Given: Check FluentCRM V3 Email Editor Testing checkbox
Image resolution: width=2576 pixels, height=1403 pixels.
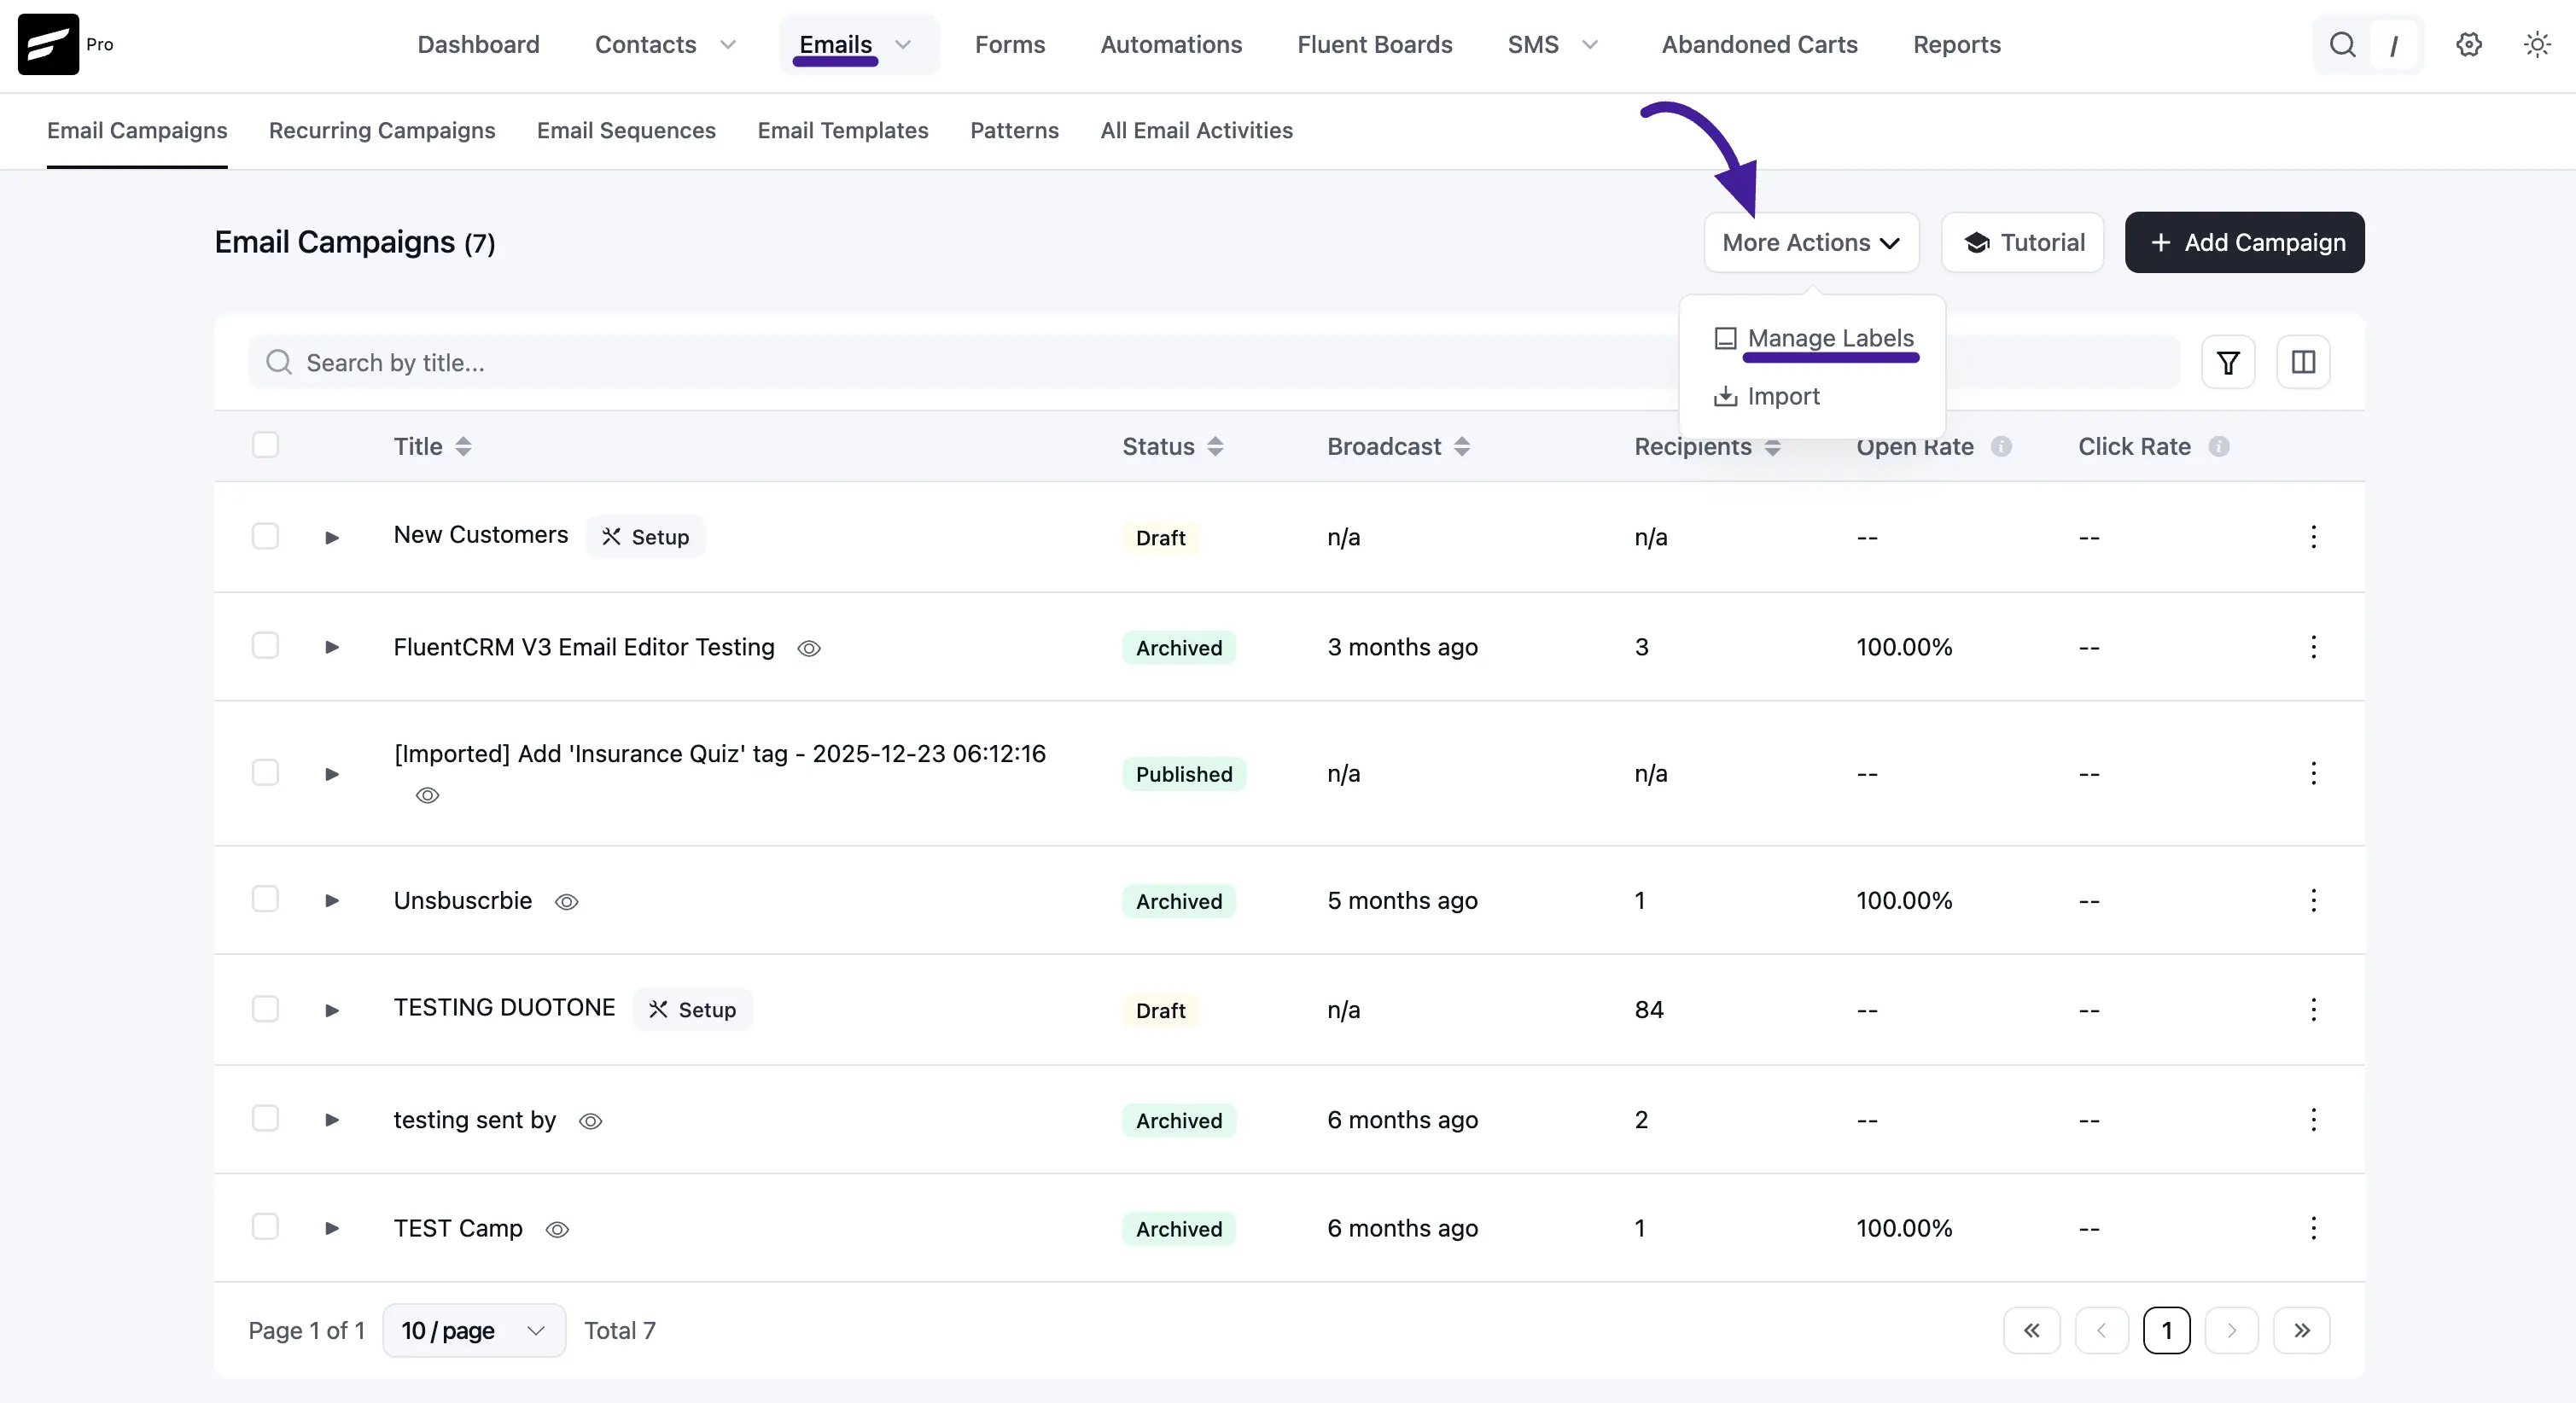Looking at the screenshot, I should 265,646.
